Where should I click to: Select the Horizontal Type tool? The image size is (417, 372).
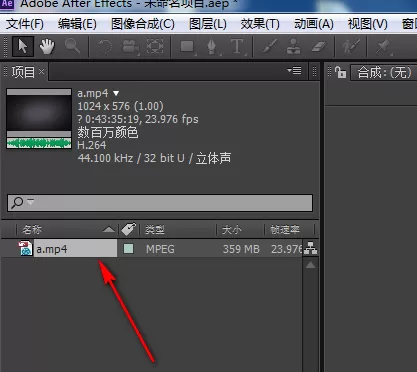click(x=237, y=47)
